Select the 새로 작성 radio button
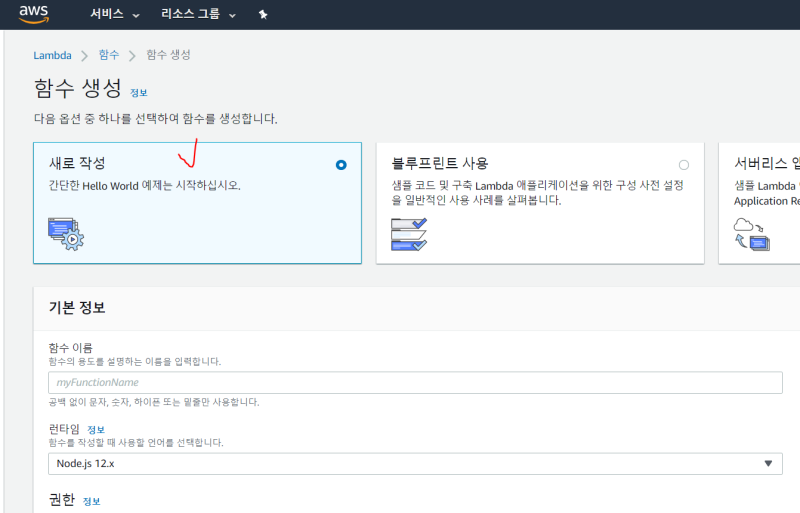The height and width of the screenshot is (513, 800). point(342,165)
